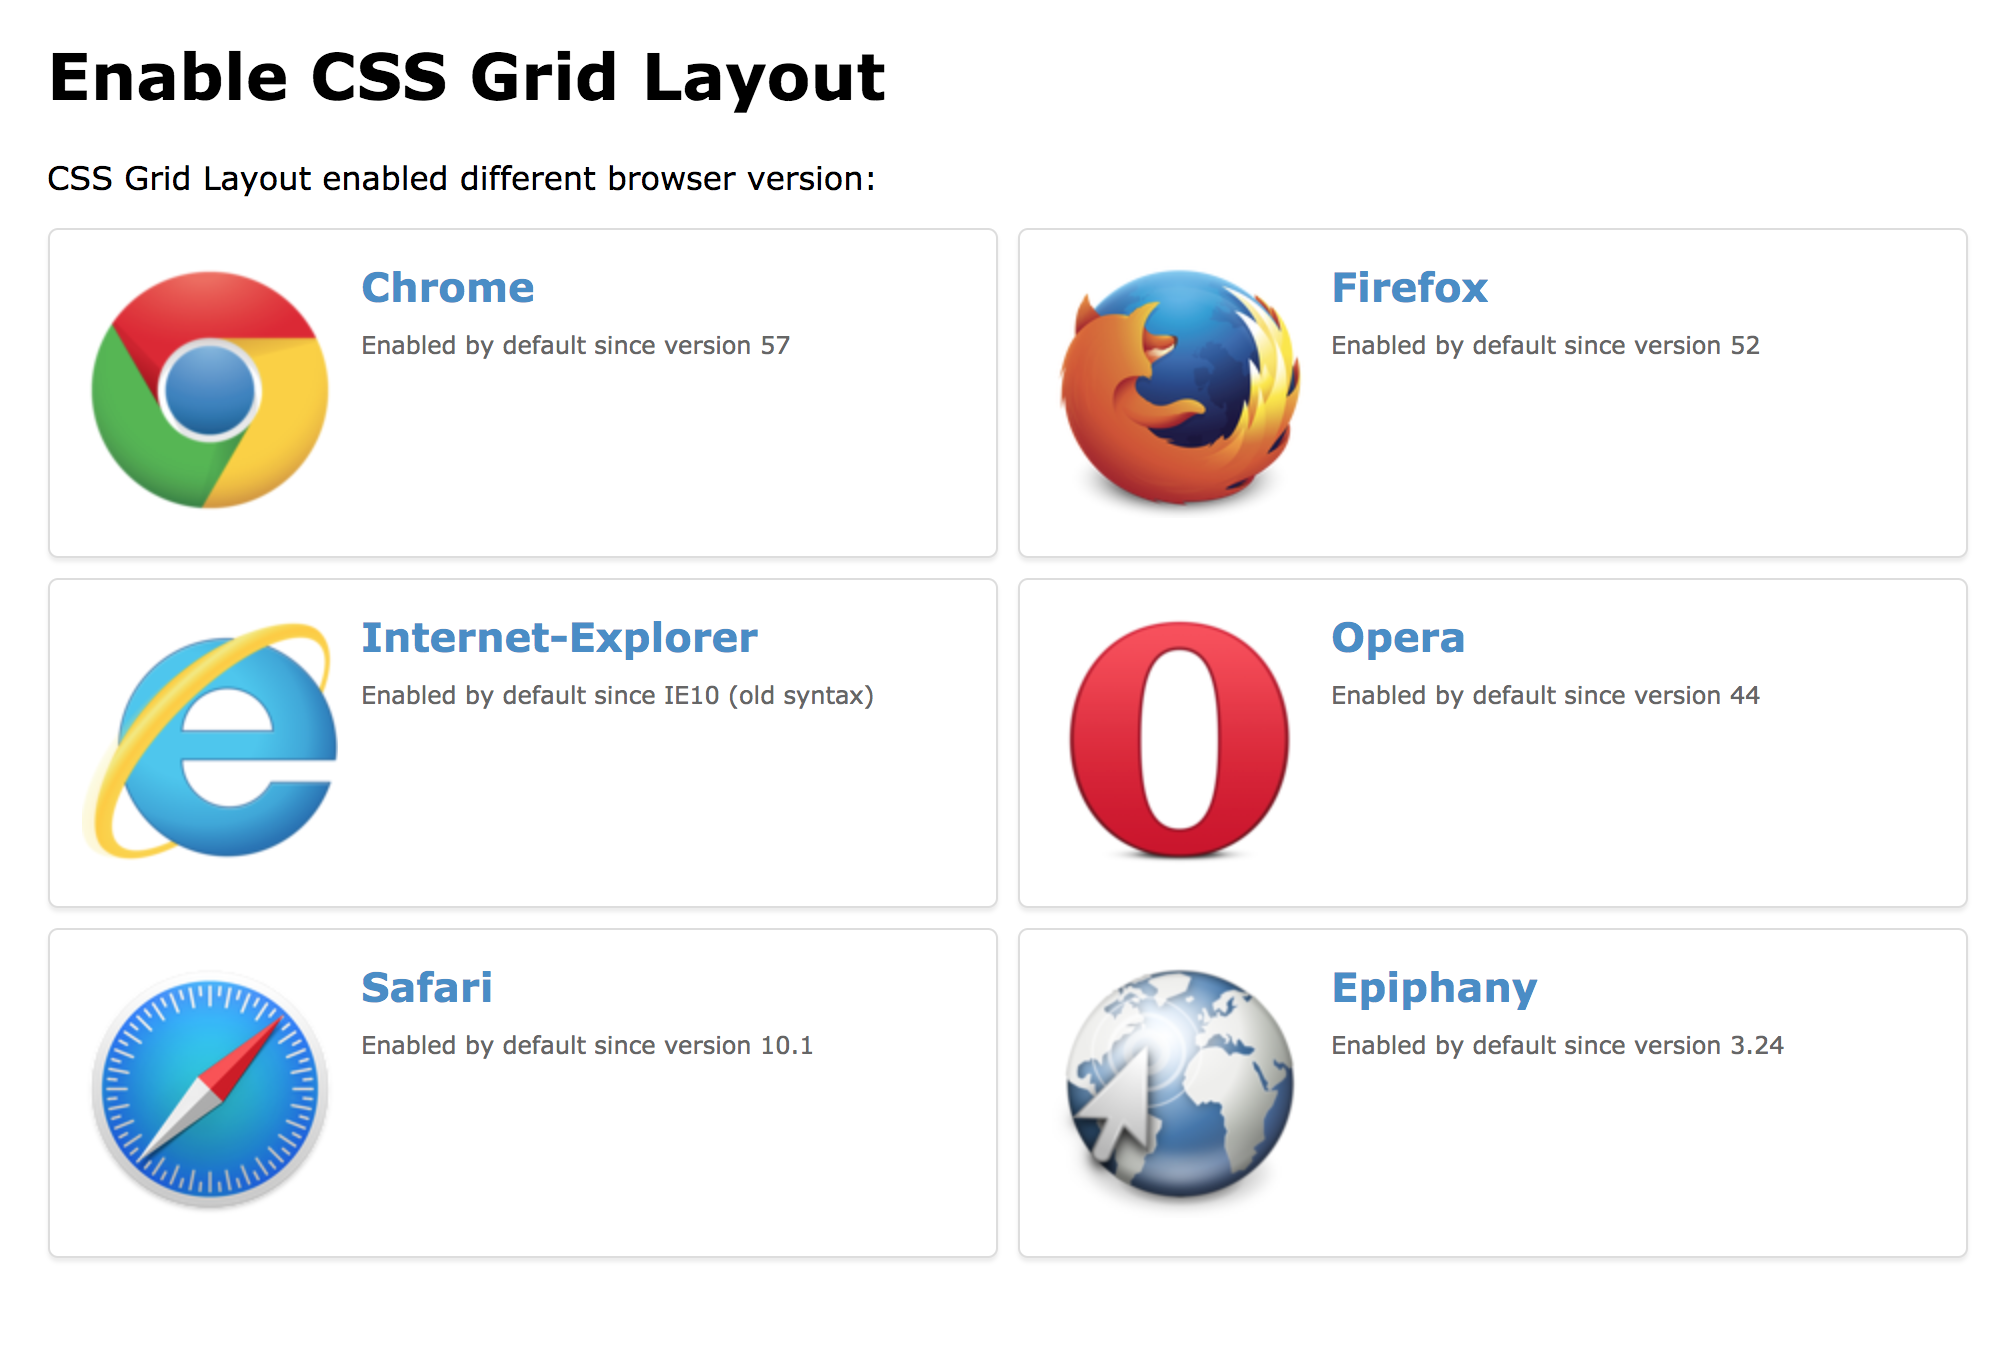Image resolution: width=2015 pixels, height=1350 pixels.
Task: Select text 'Enabled by default since version 52'
Action: (1546, 346)
